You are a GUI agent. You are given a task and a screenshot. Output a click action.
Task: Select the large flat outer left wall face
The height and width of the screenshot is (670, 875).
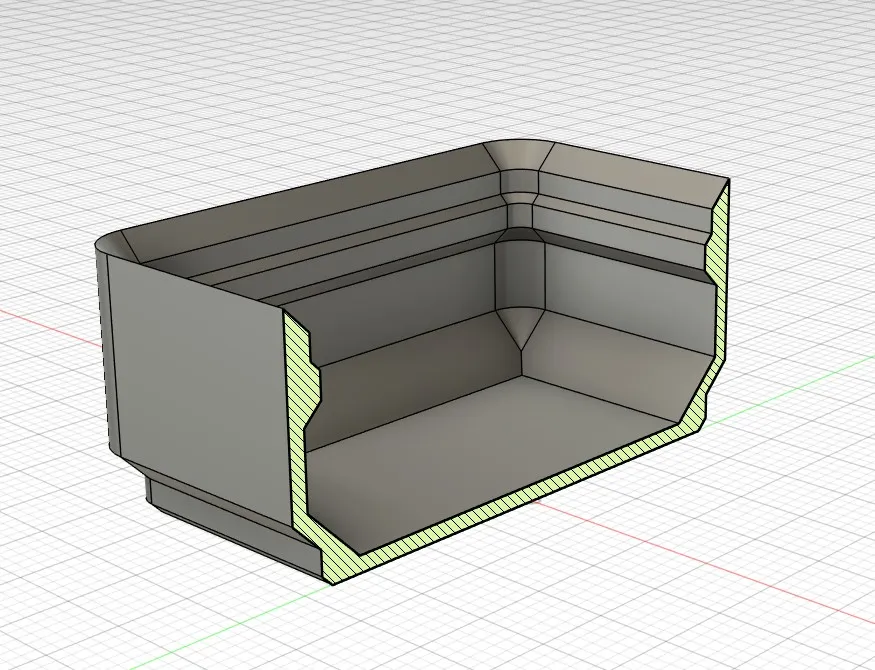pos(199,391)
